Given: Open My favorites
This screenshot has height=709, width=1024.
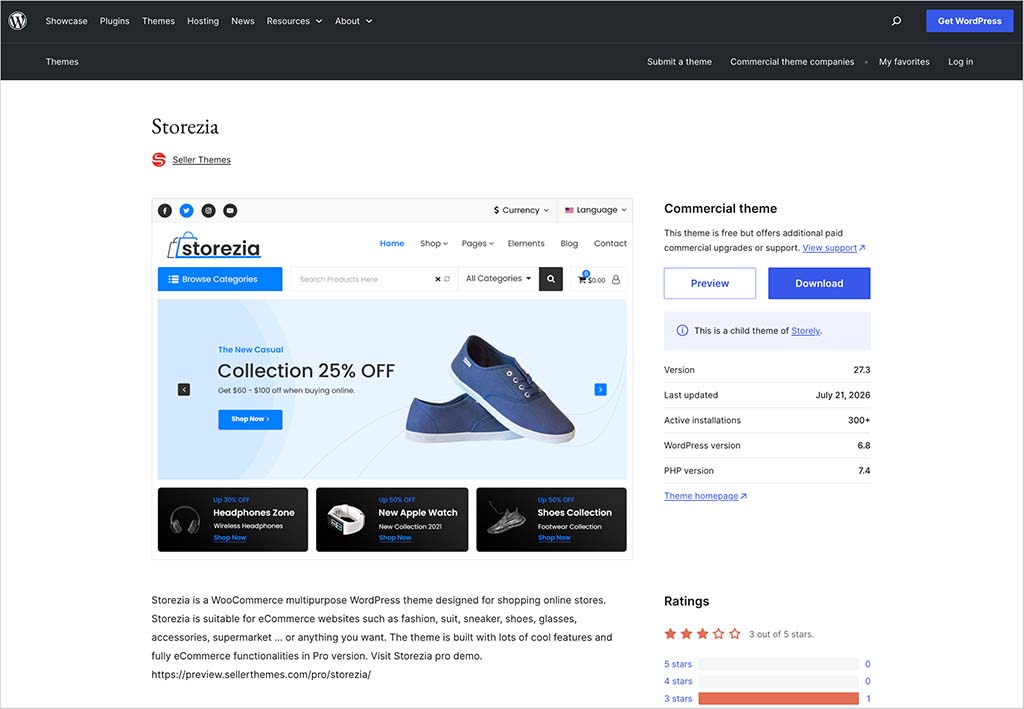Looking at the screenshot, I should (x=904, y=61).
